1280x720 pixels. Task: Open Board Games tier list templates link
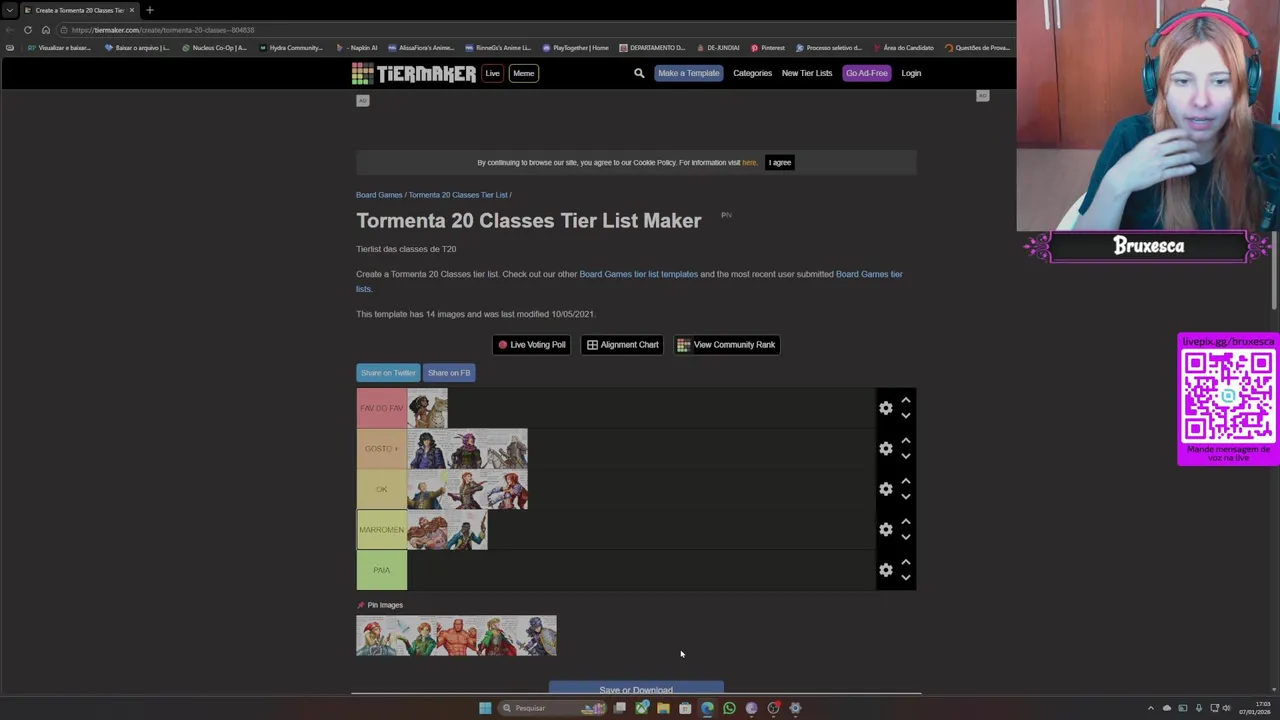tap(638, 274)
